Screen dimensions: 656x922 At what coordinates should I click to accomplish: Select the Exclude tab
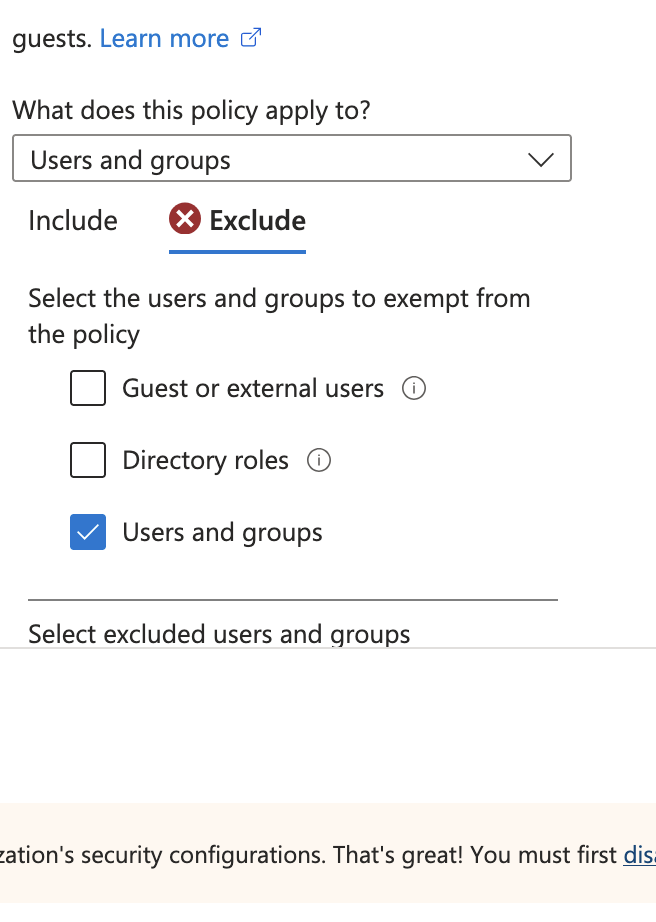click(x=237, y=221)
